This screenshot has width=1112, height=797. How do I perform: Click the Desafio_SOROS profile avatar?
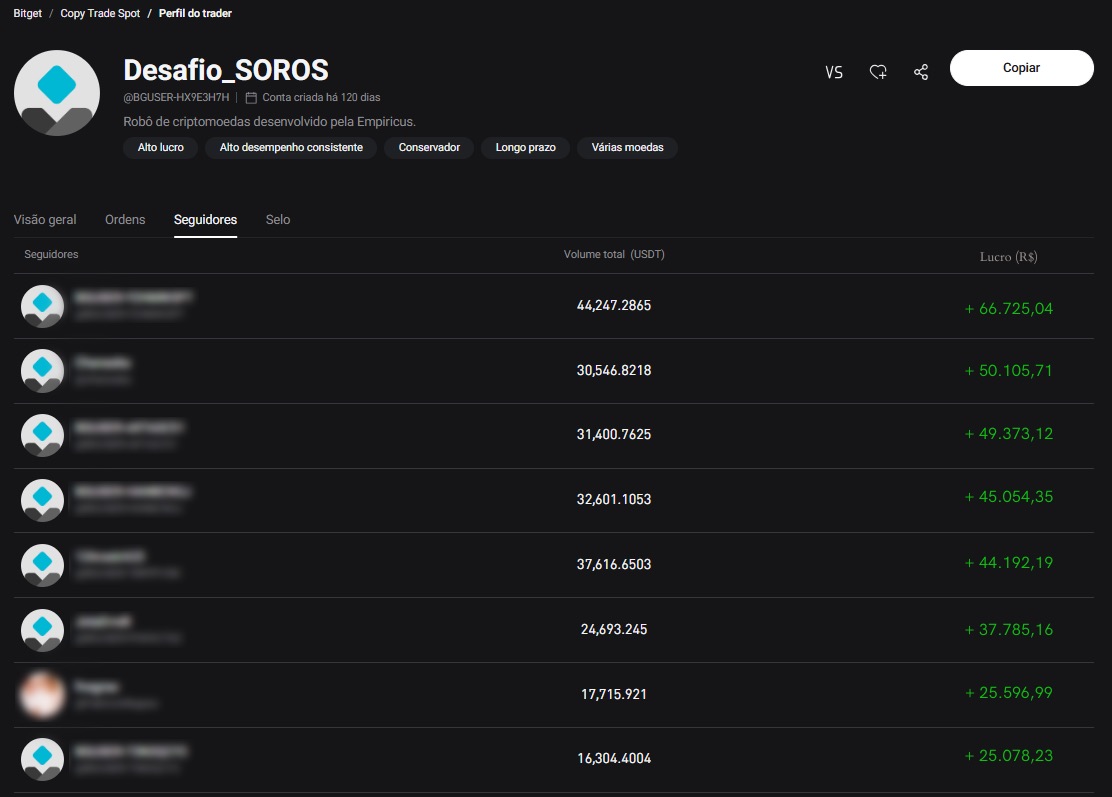(57, 93)
